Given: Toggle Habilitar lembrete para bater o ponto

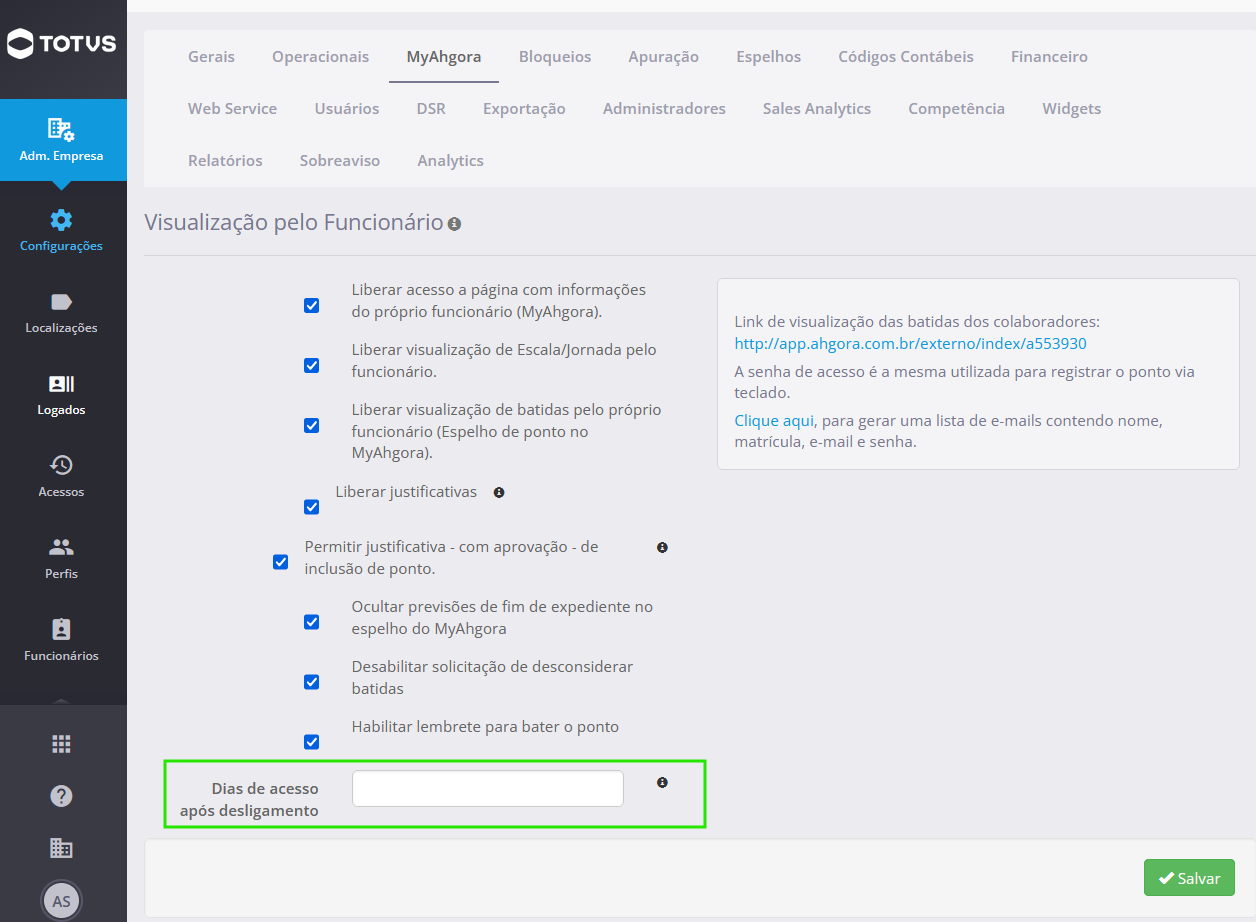Looking at the screenshot, I should coord(311,742).
